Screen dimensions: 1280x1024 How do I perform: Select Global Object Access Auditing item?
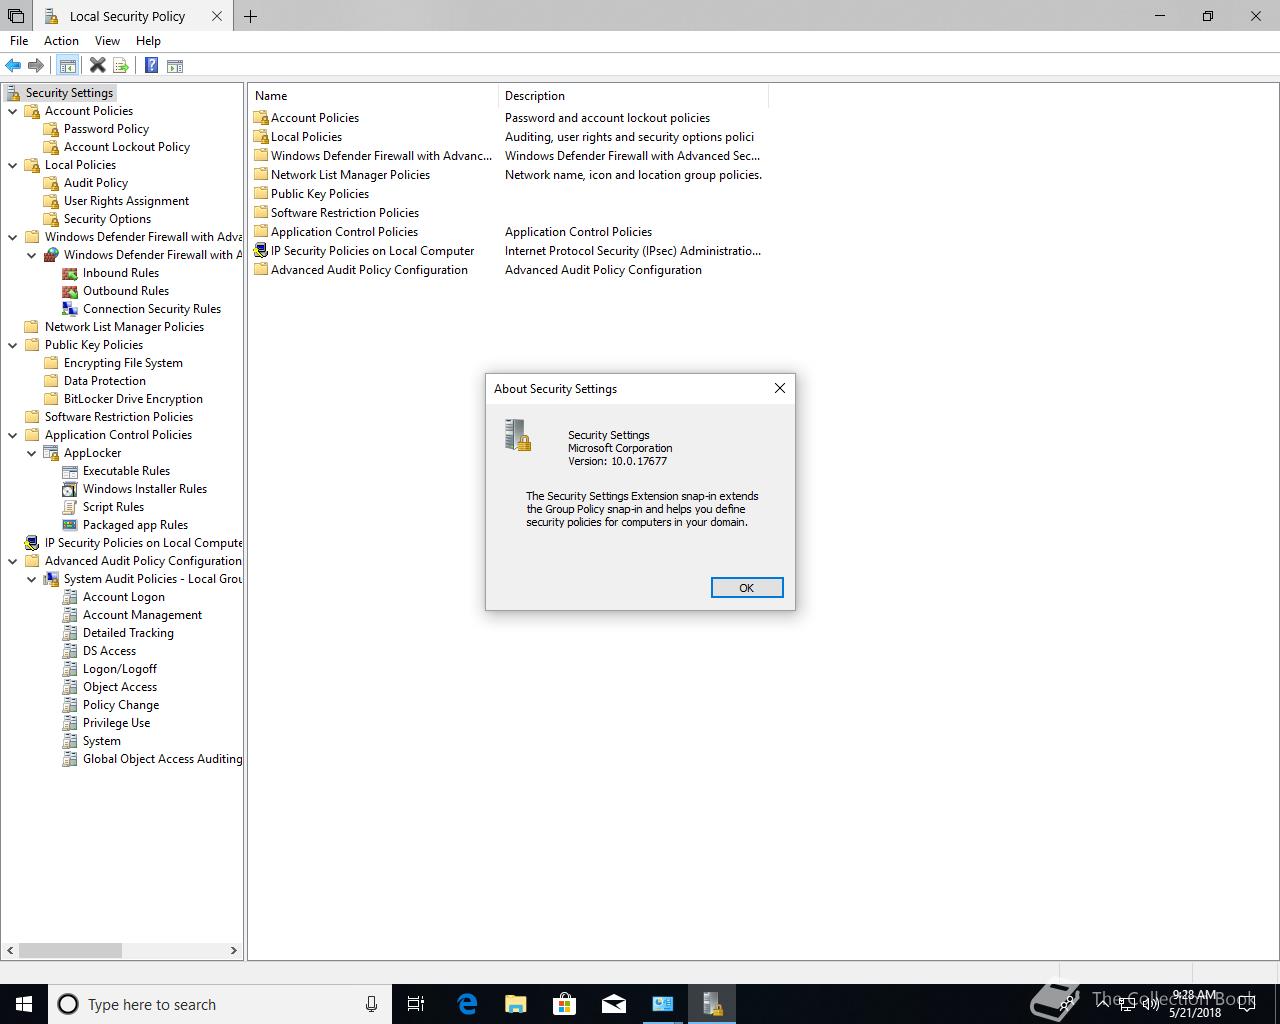tap(162, 759)
